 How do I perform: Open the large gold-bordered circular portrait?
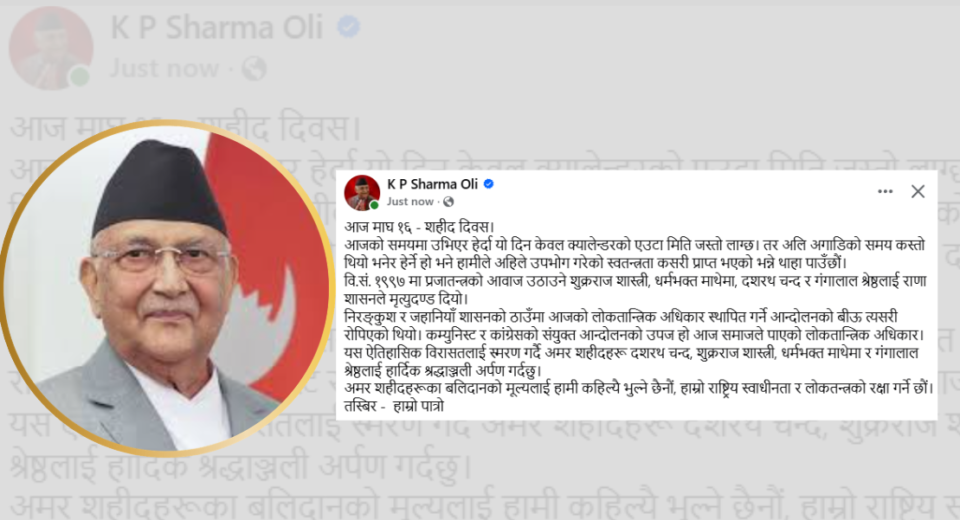click(167, 288)
